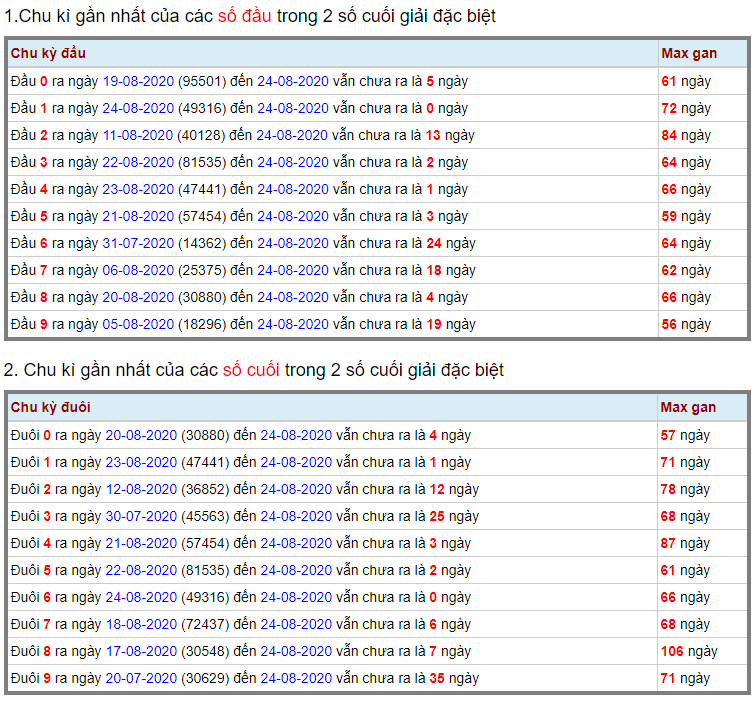The image size is (753, 703).
Task: Click the red 'số cuối' text in the second heading
Action: click(x=251, y=370)
